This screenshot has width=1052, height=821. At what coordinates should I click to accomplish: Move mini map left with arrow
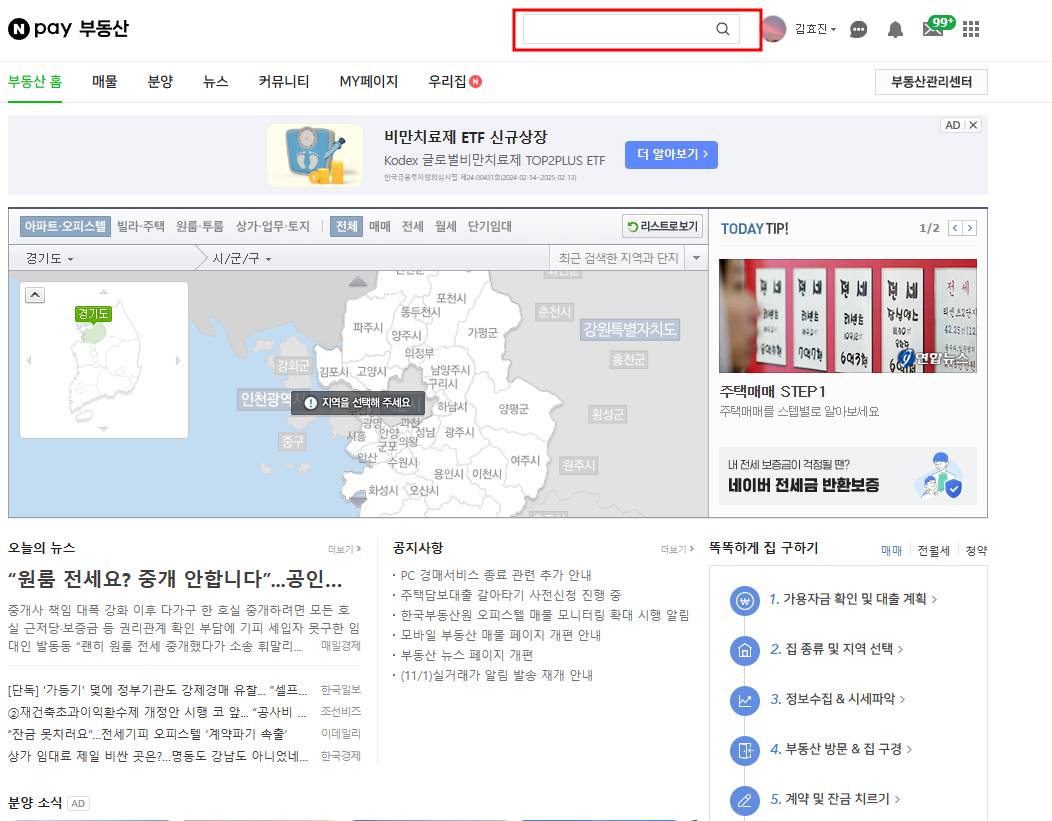pos(29,360)
